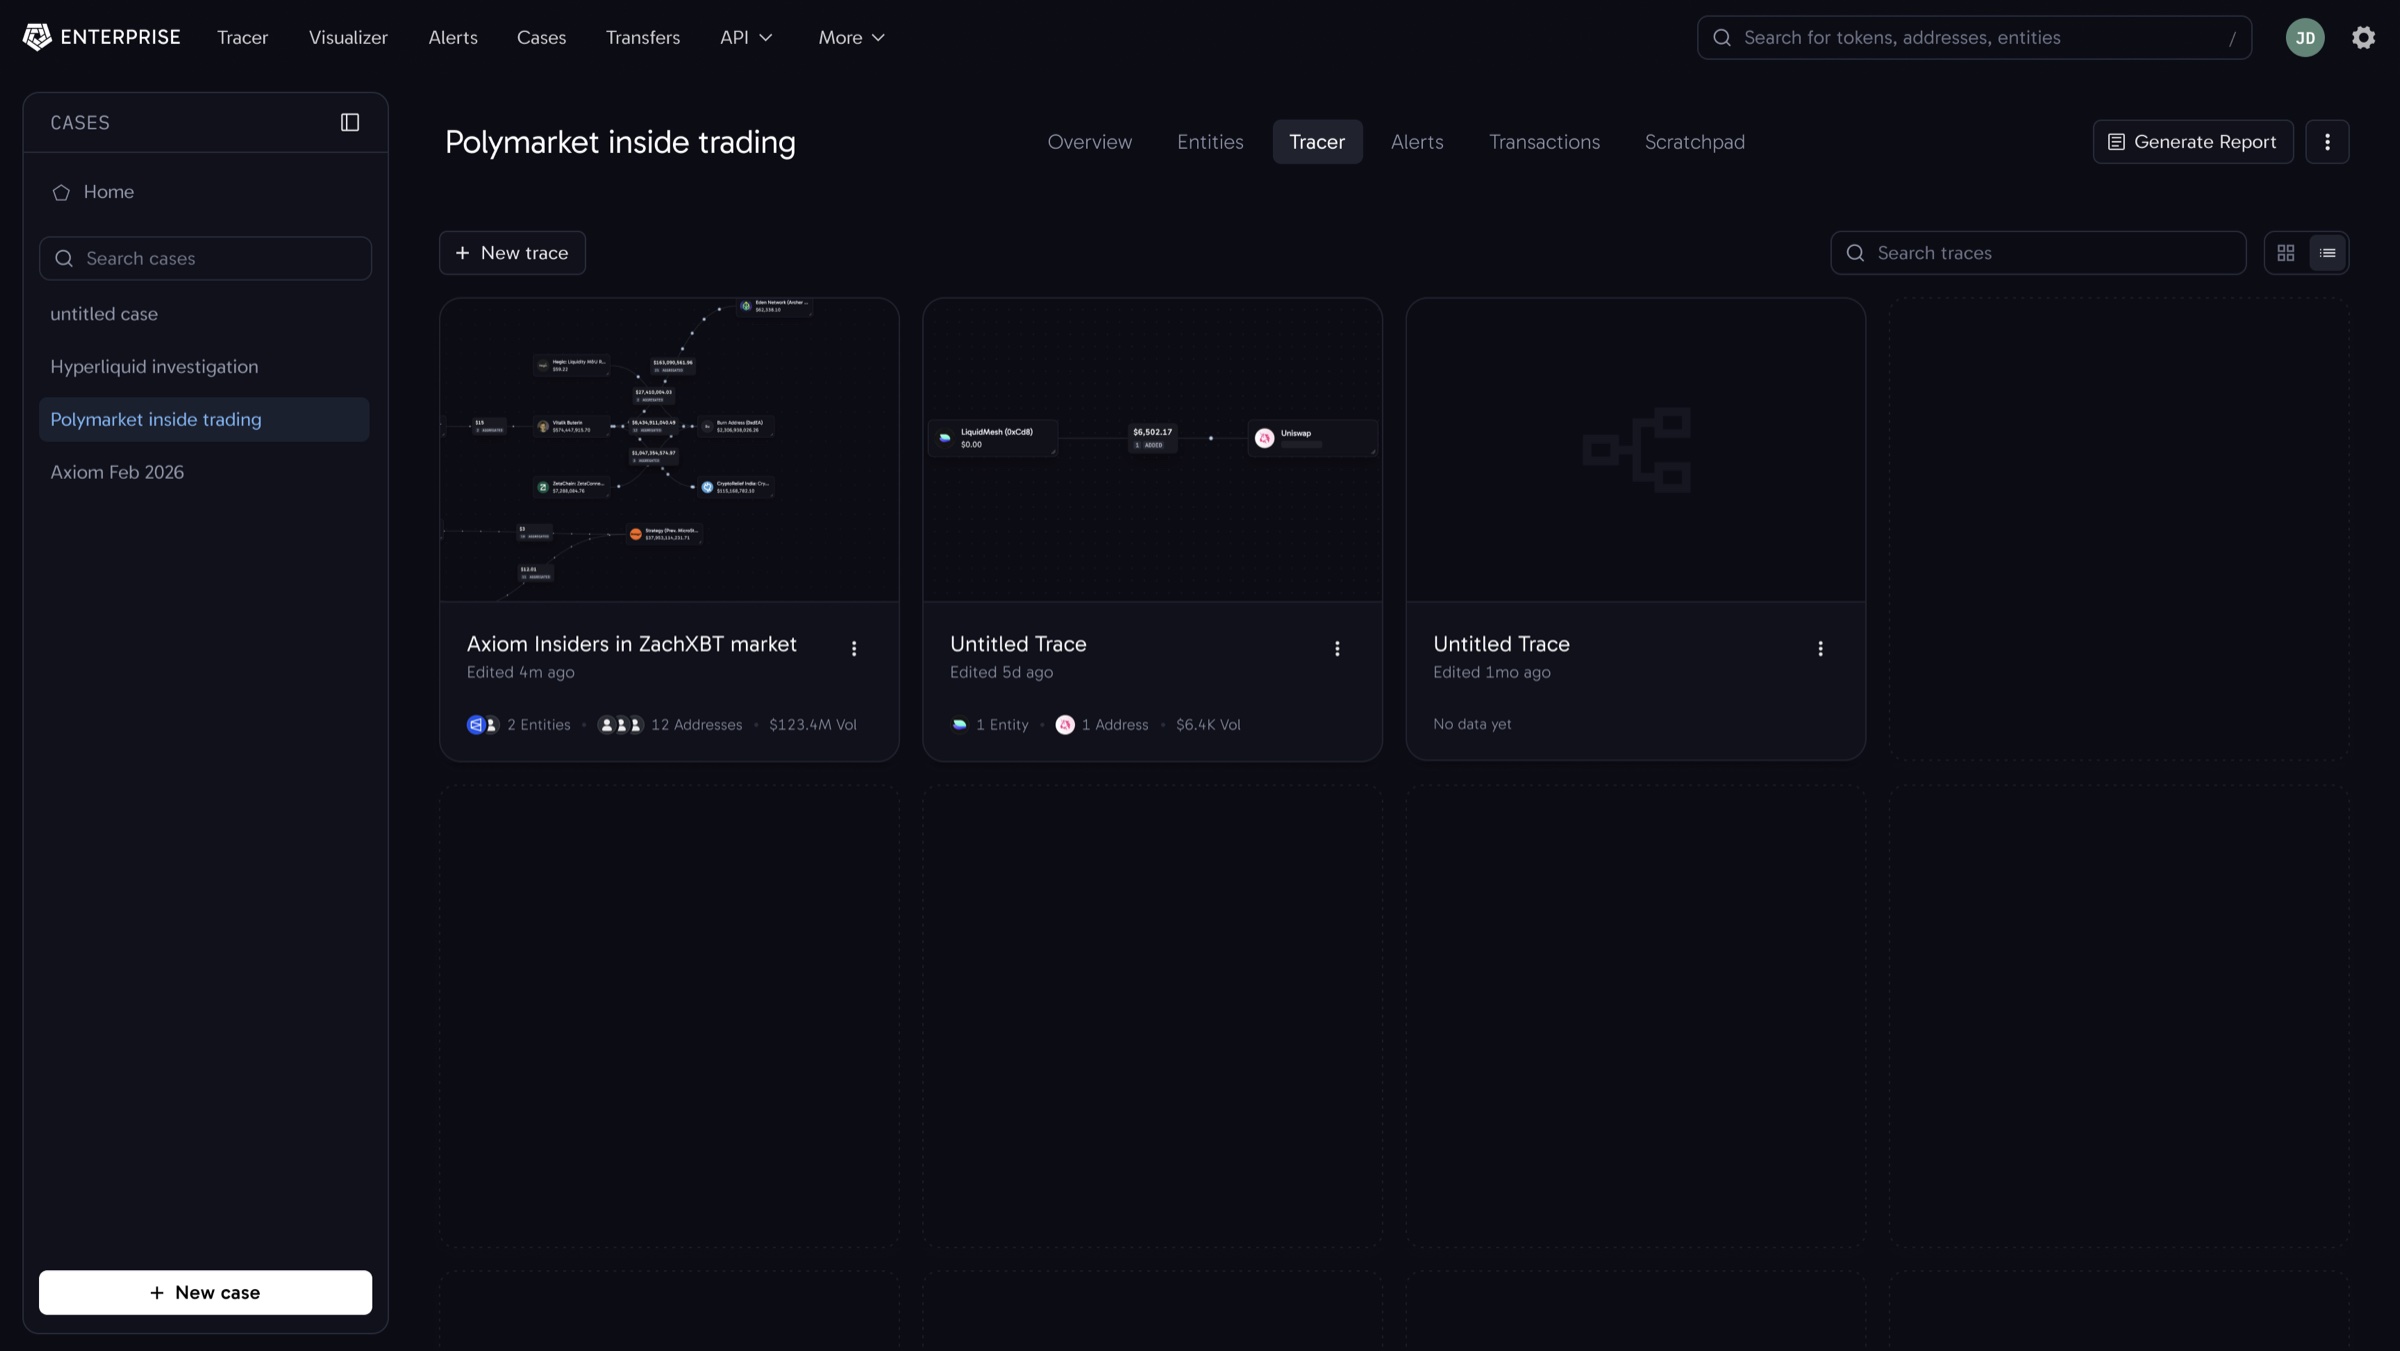Open the JD user avatar
The height and width of the screenshot is (1351, 2400).
[x=2305, y=37]
